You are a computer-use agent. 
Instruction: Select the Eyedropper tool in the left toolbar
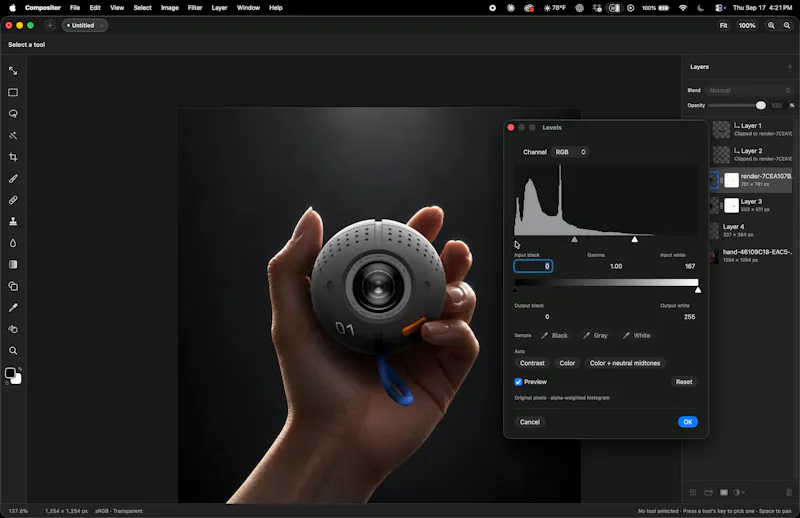13,308
